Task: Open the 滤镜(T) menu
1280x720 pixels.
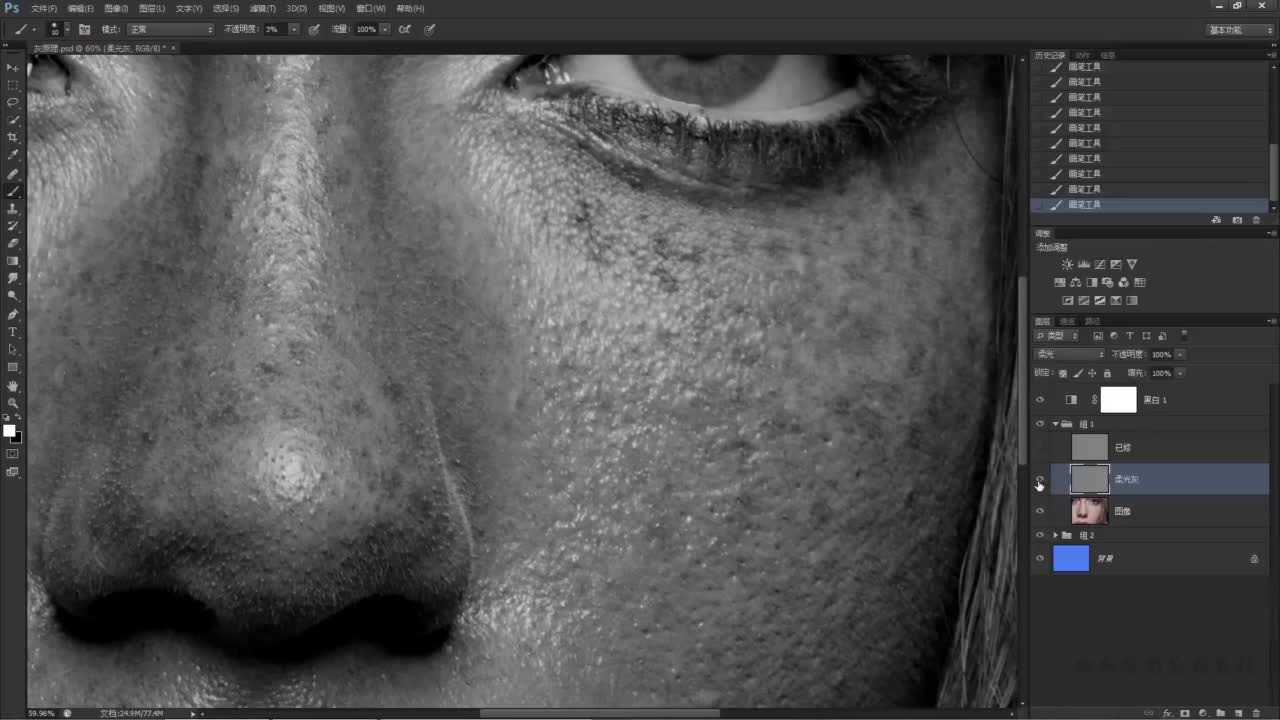Action: click(x=262, y=8)
